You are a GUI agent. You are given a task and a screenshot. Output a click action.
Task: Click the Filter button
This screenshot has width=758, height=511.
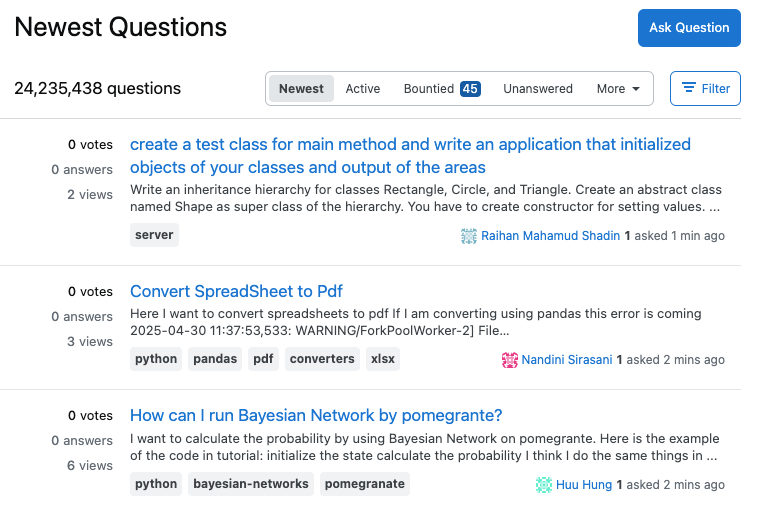(705, 88)
